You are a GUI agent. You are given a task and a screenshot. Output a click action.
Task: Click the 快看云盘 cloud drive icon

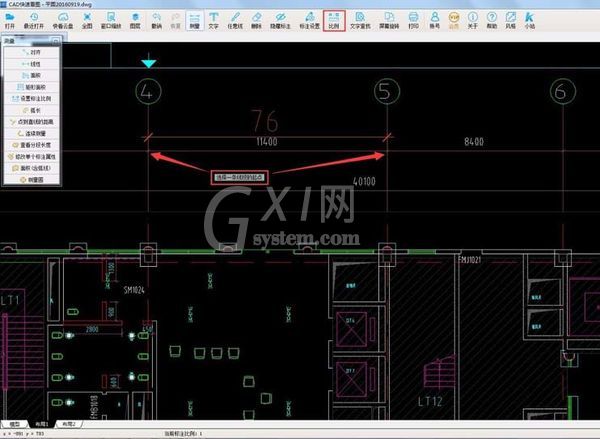point(63,20)
